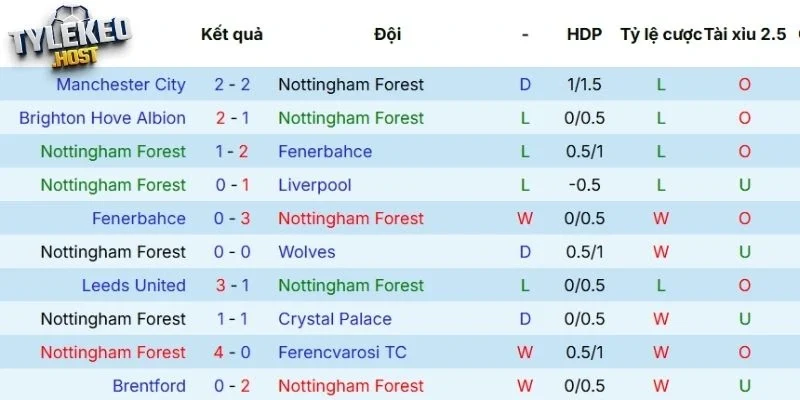This screenshot has height=400, width=800.
Task: Click the Tỷ lệ cược column header
Action: 659,34
